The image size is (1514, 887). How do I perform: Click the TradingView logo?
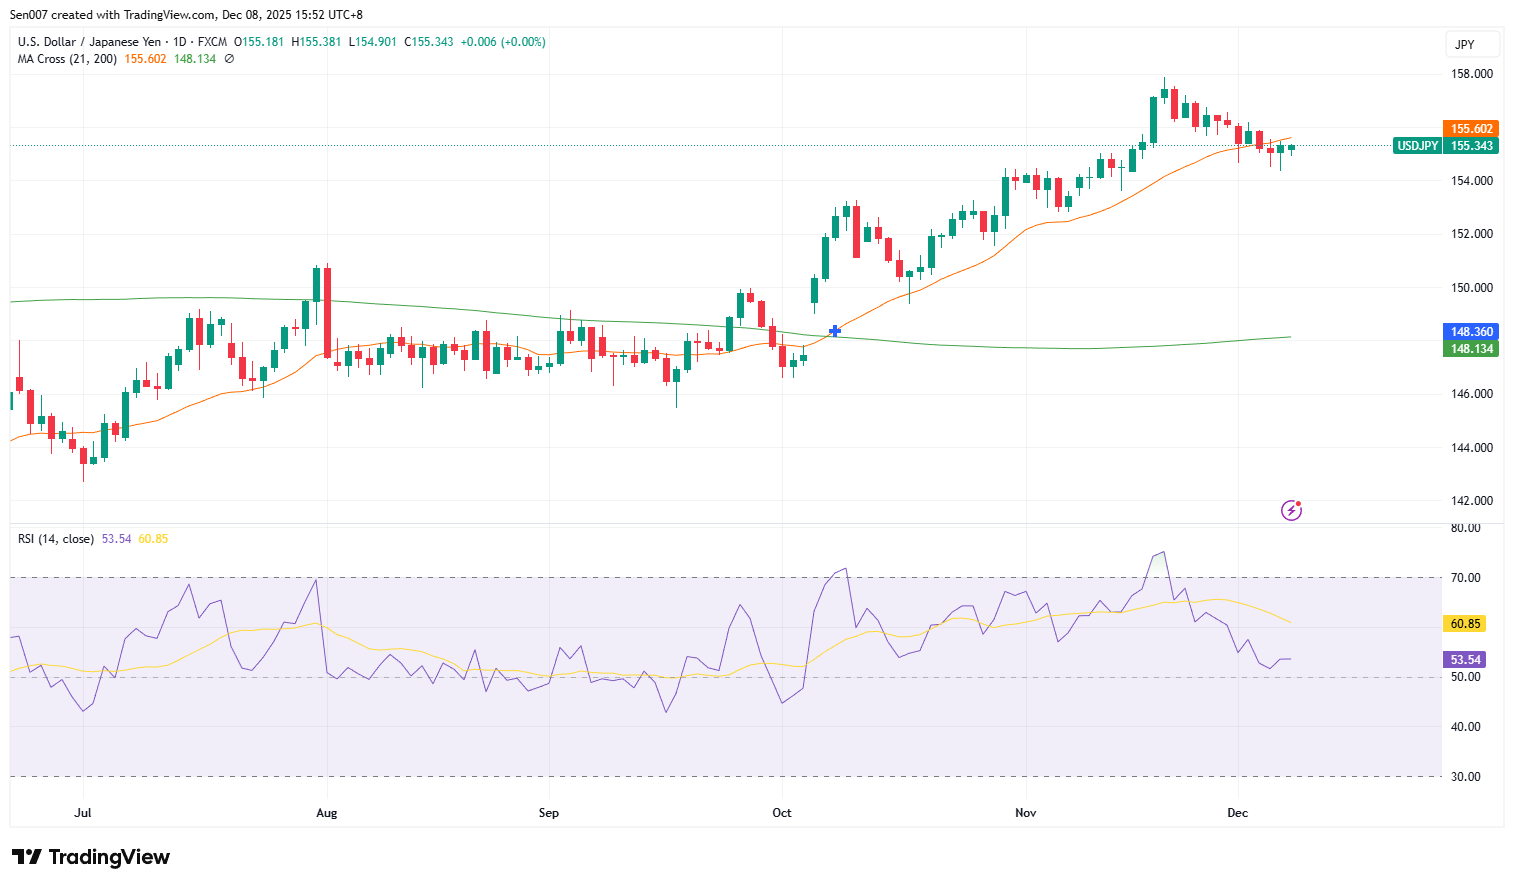[x=90, y=857]
